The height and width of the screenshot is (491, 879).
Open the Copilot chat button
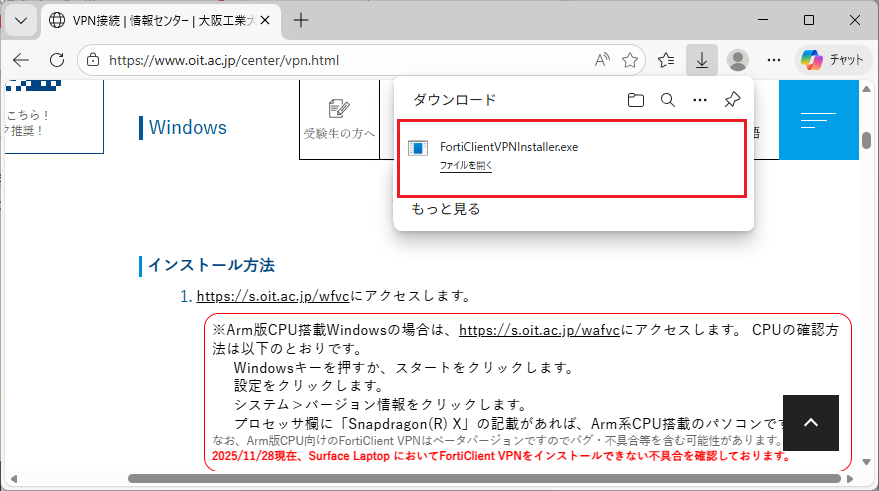point(832,60)
